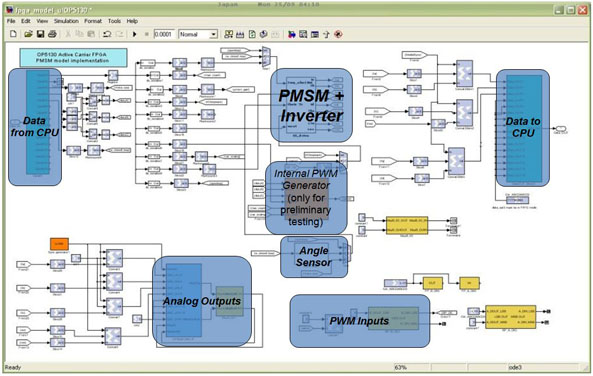Open the File menu
593x376 pixels.
(11, 21)
